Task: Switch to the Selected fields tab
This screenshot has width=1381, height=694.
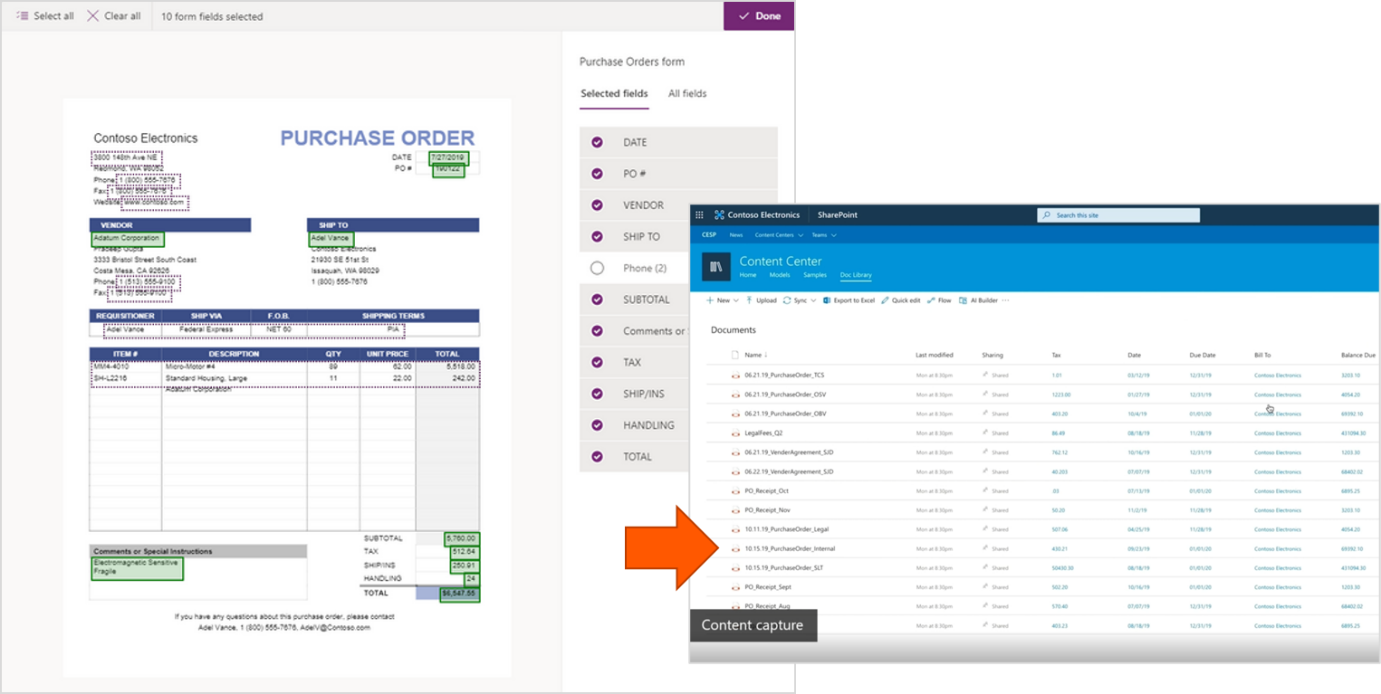Action: 614,93
